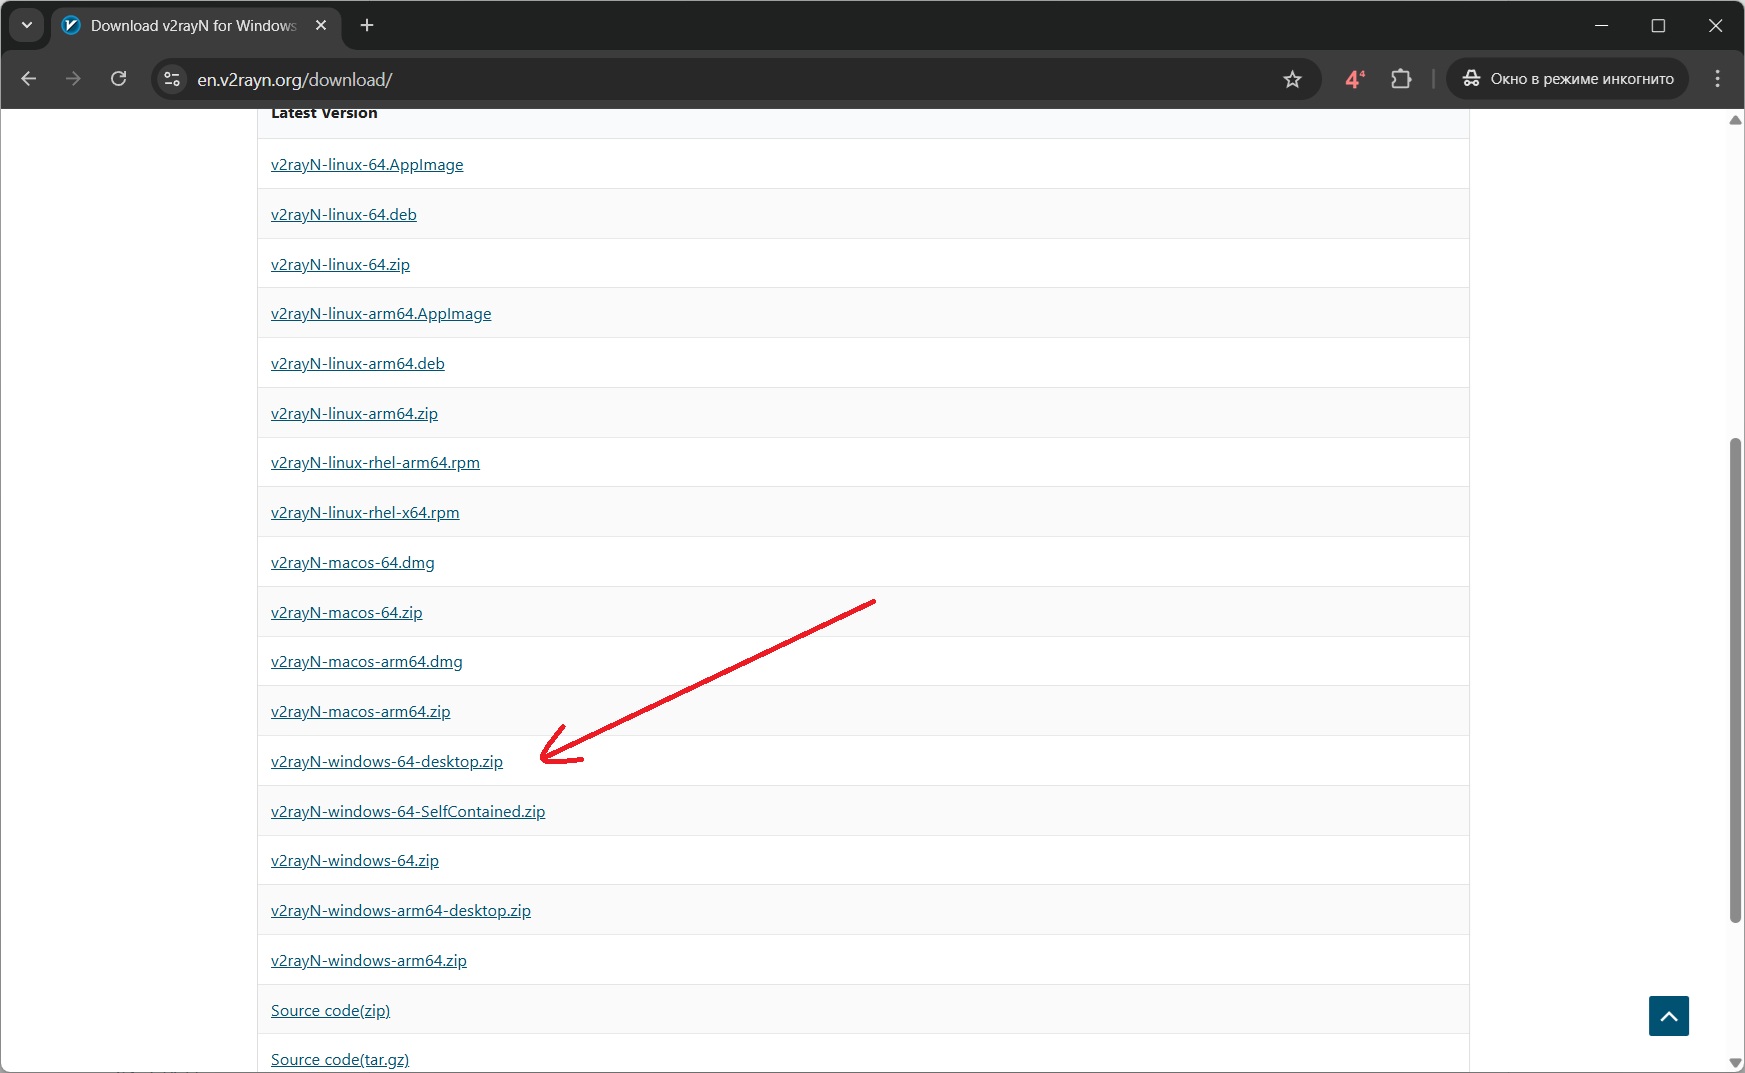Click the incognito window indicator button
This screenshot has width=1745, height=1073.
pyautogui.click(x=1567, y=79)
